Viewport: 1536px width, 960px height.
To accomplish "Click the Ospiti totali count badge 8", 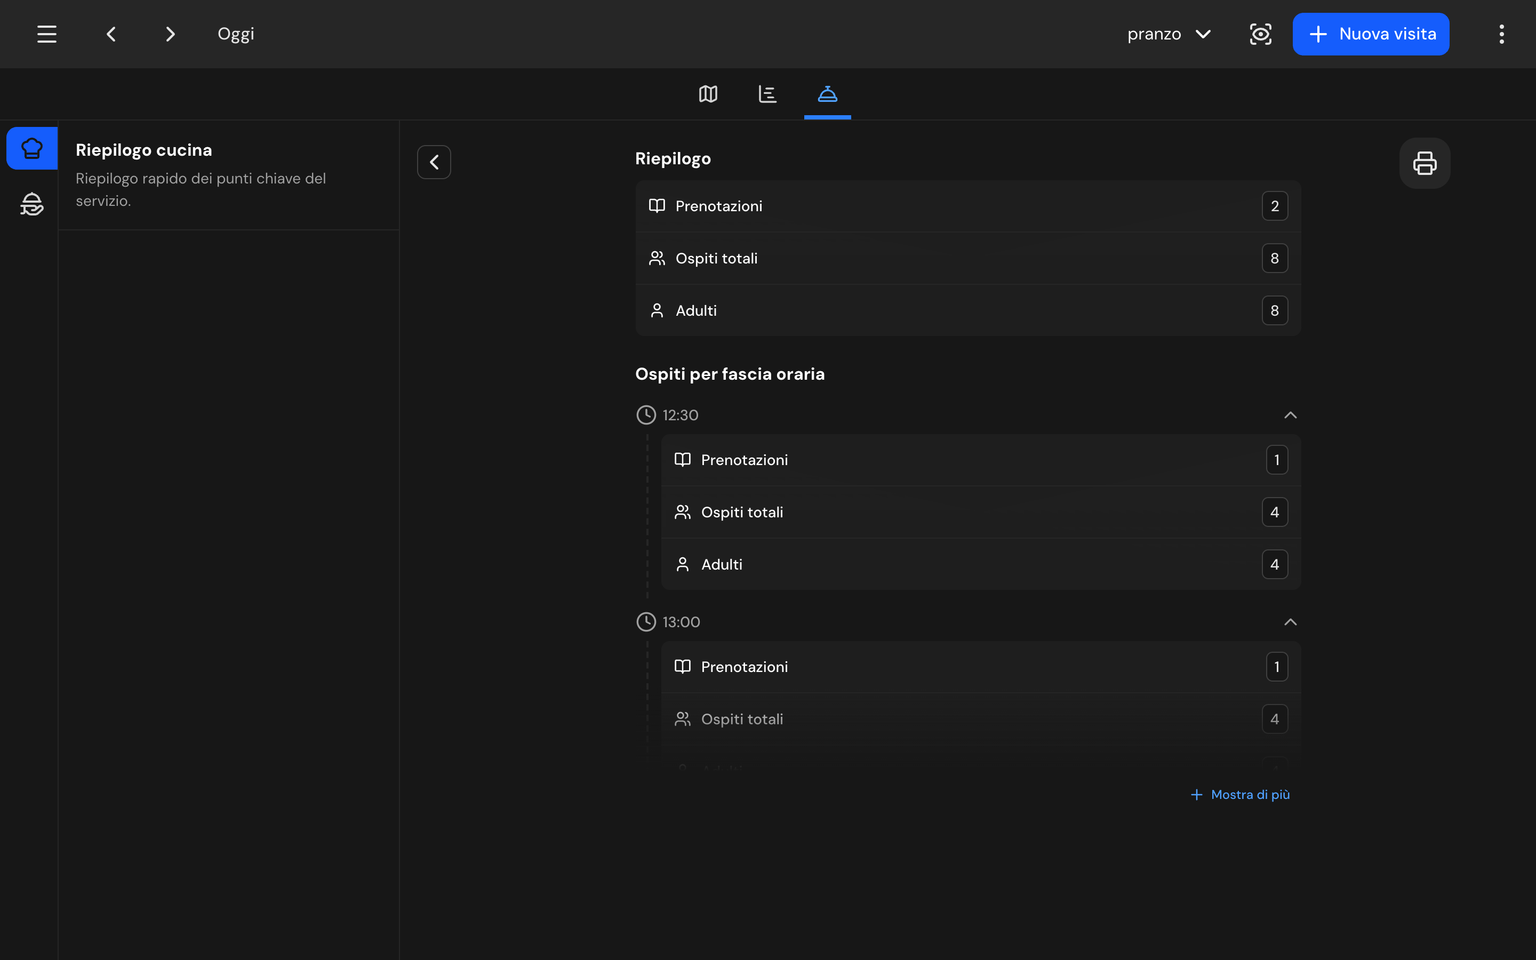I will click(1275, 258).
